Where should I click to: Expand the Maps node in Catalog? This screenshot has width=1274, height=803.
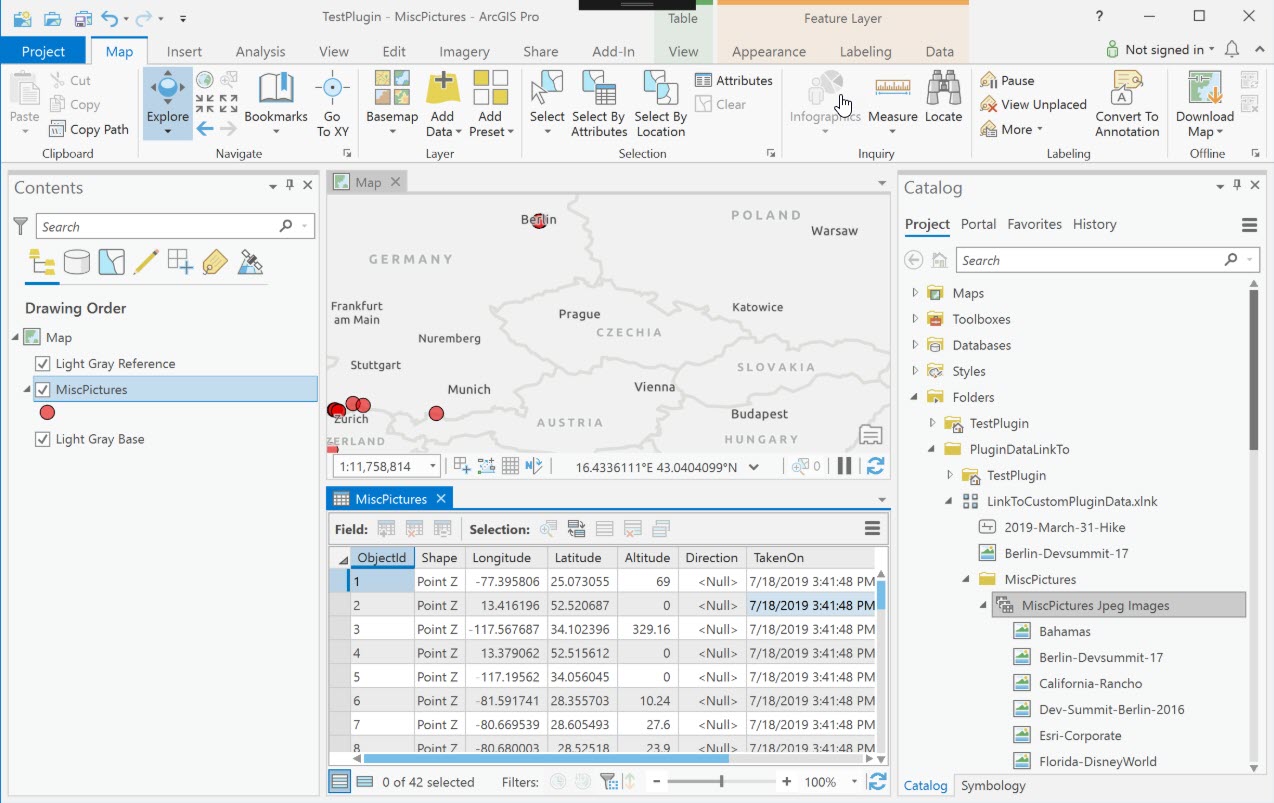pos(914,293)
